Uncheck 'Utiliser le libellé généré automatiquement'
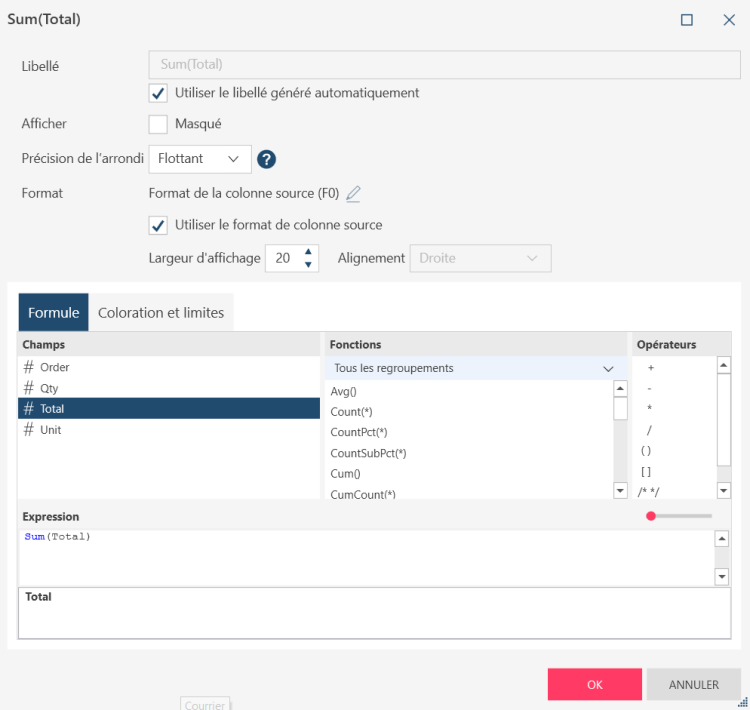 point(158,93)
